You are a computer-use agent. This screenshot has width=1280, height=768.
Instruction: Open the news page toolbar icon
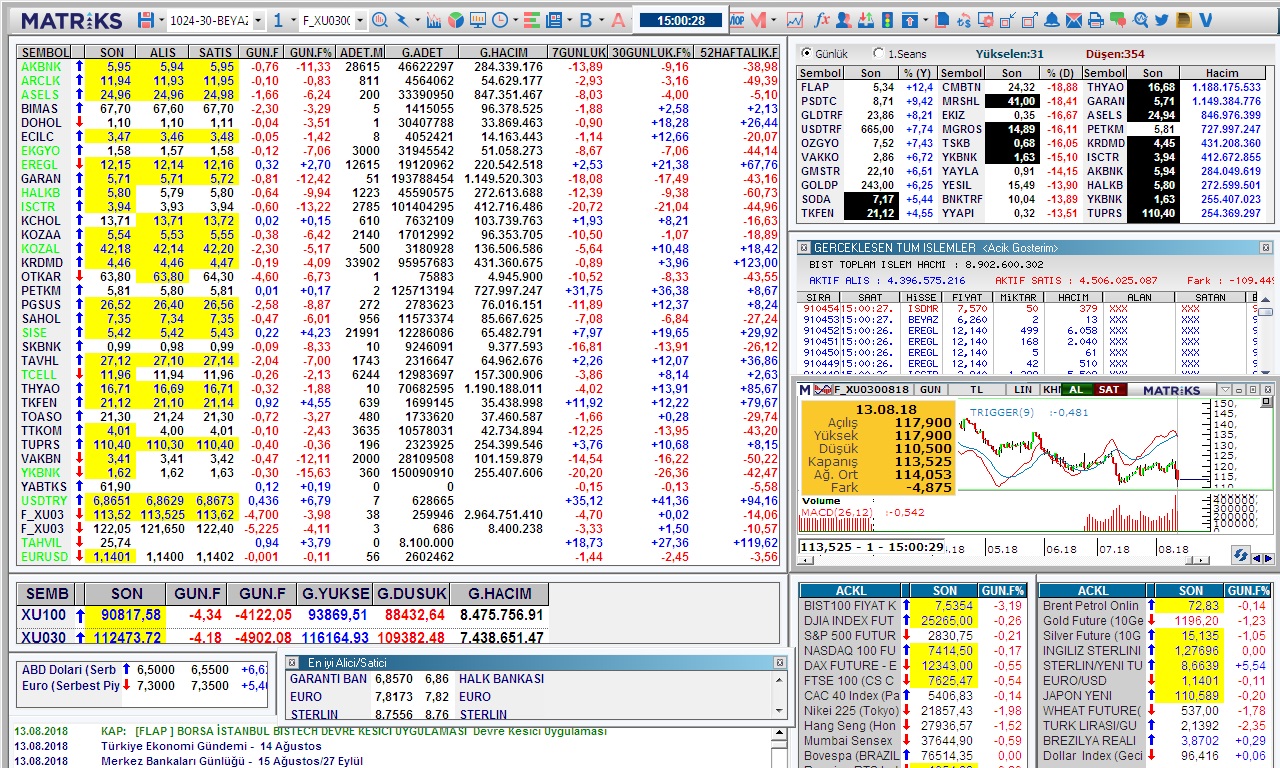[553, 20]
